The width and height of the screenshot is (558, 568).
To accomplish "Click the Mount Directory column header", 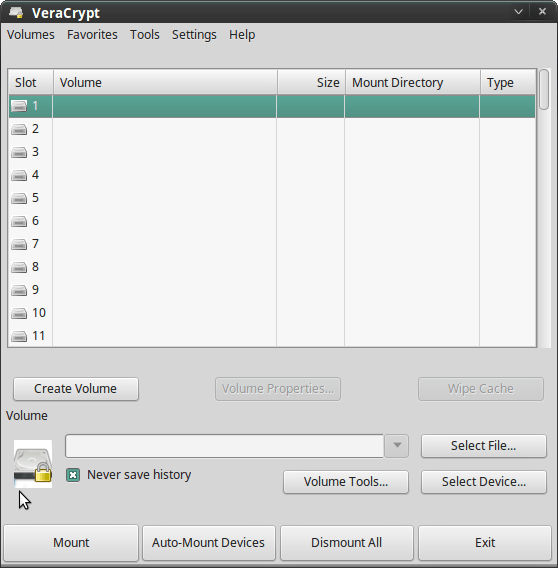I will (x=413, y=83).
